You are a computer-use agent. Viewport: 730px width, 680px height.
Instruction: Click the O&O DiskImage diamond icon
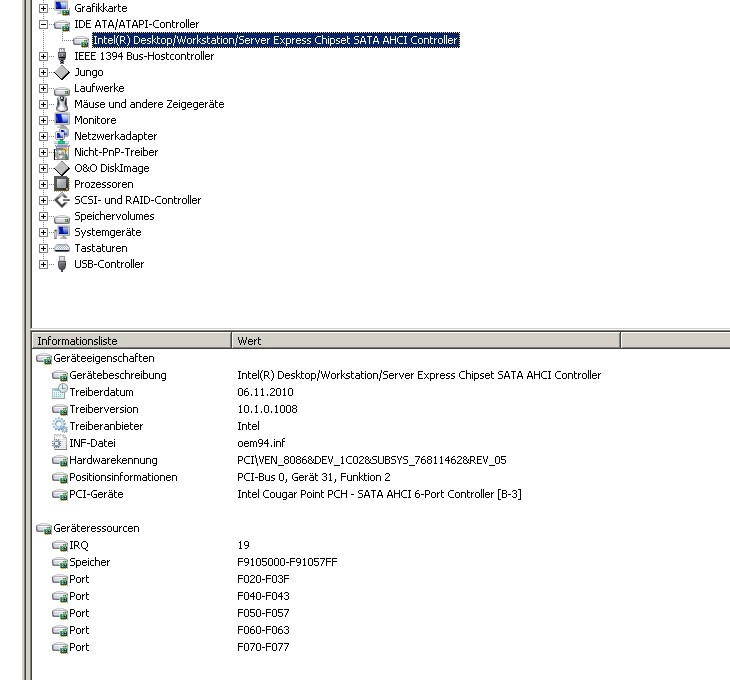click(x=62, y=168)
